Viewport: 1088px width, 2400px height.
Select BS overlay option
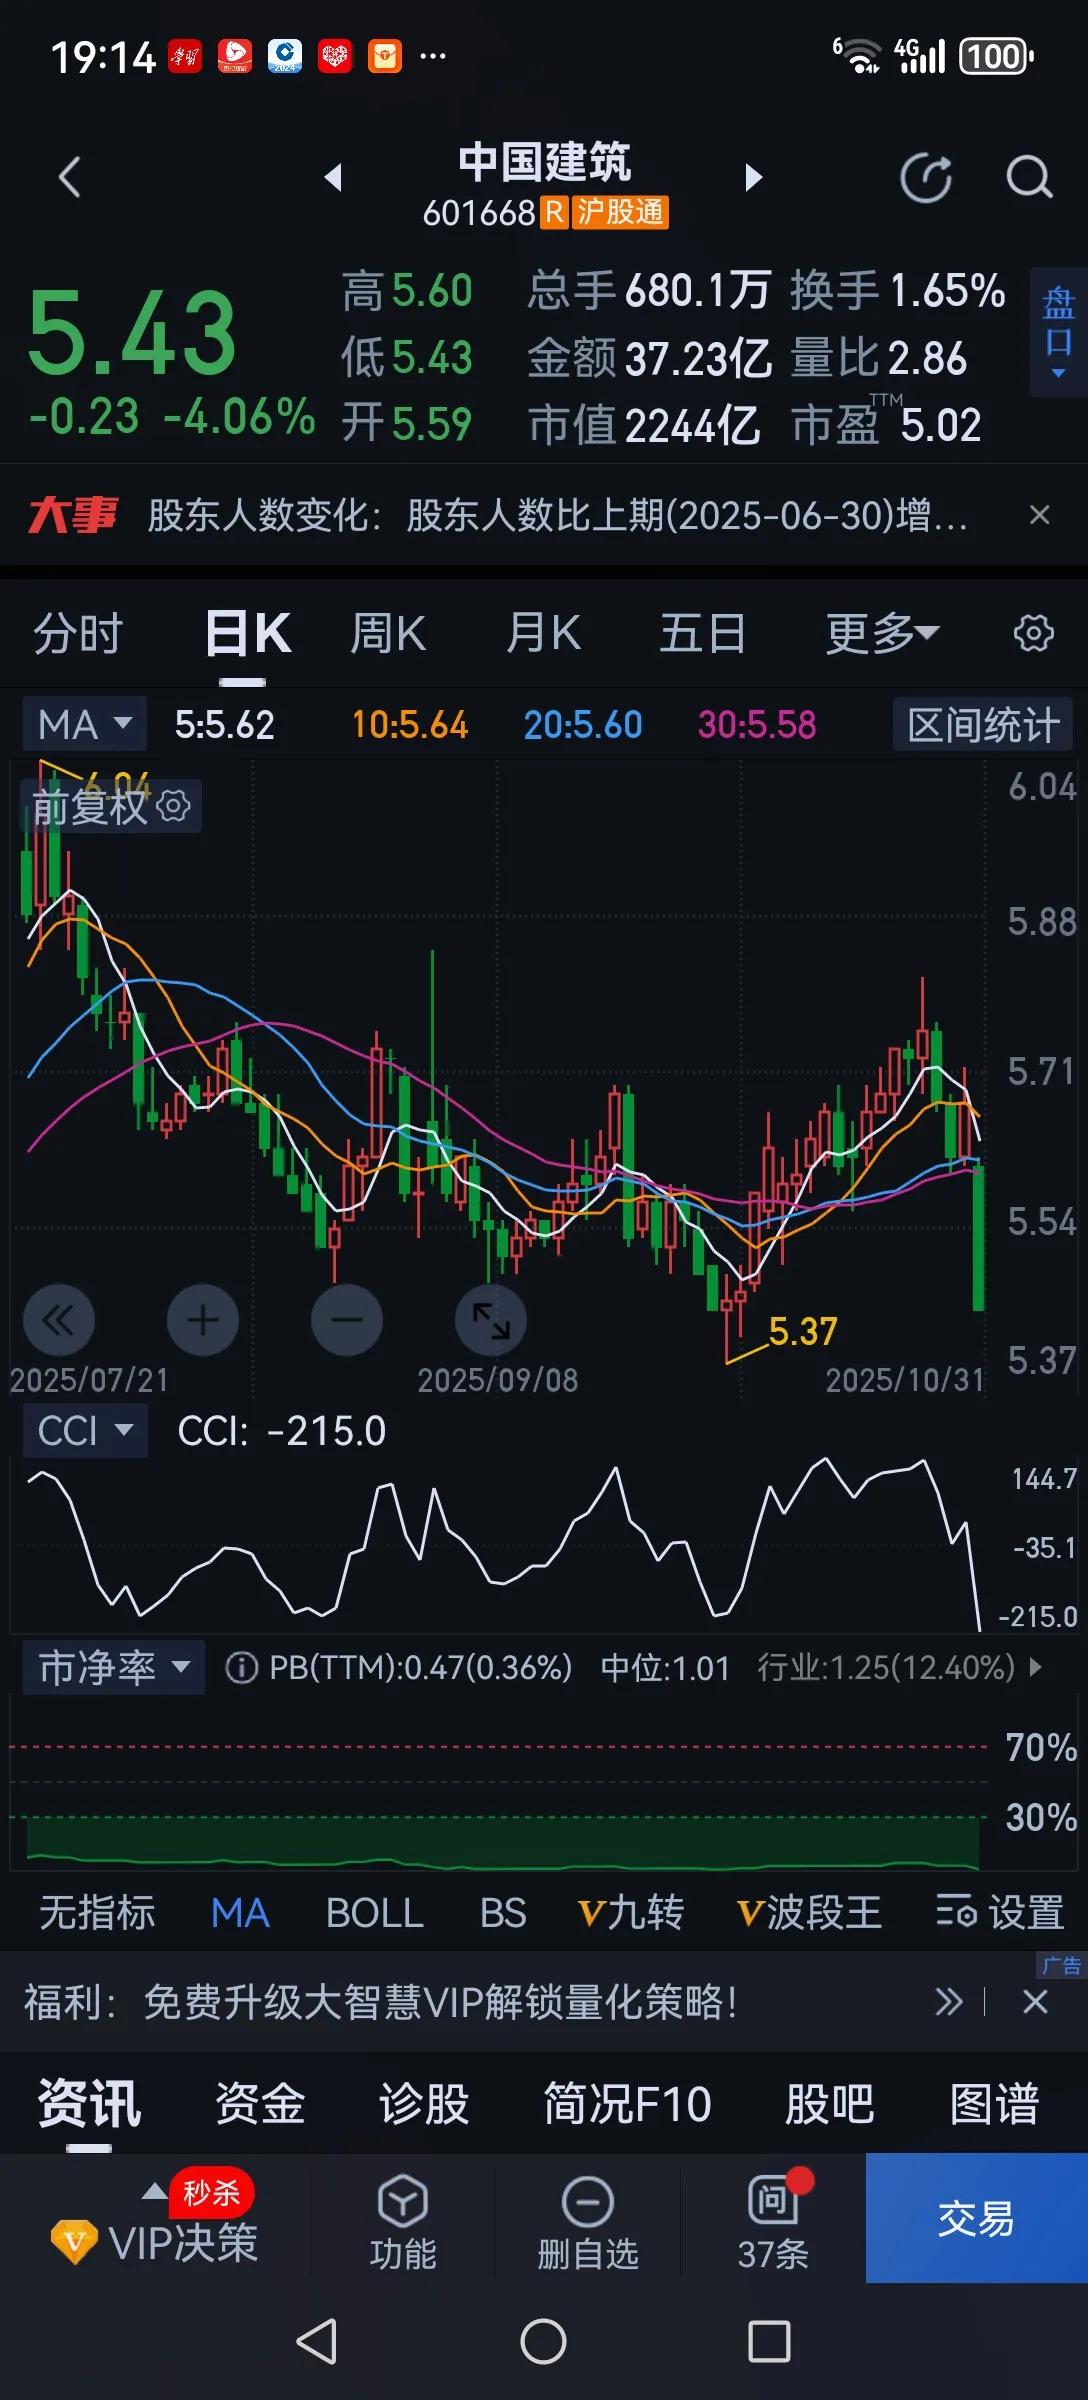pos(503,1912)
